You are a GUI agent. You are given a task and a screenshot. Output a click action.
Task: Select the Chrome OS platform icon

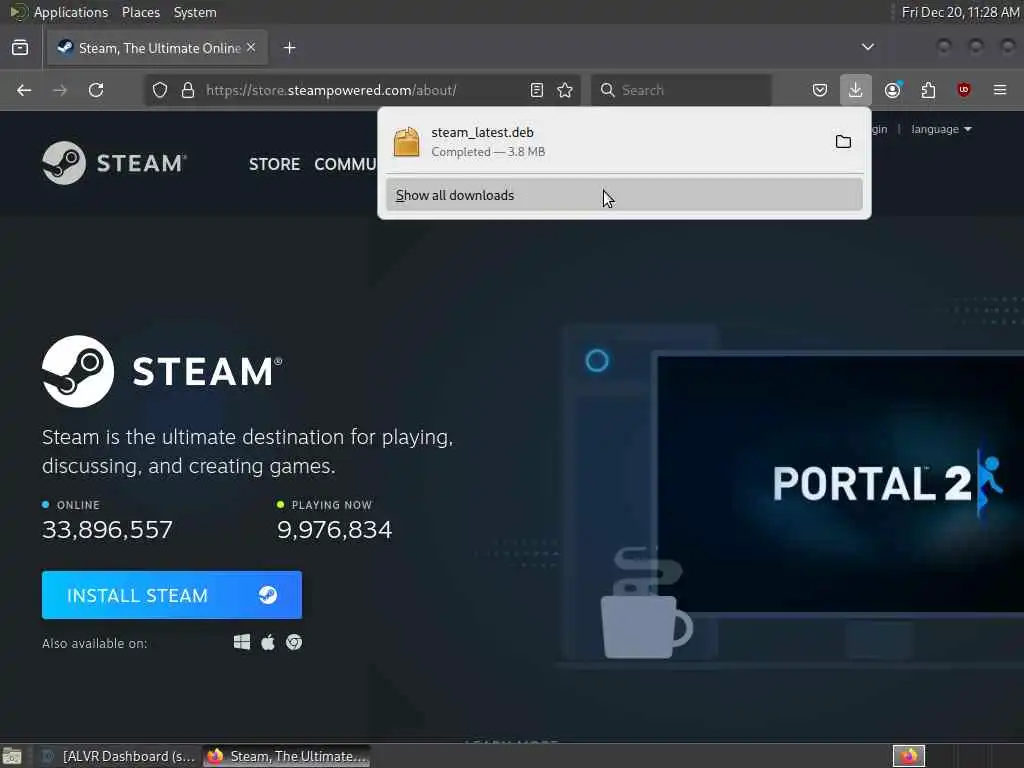point(294,643)
